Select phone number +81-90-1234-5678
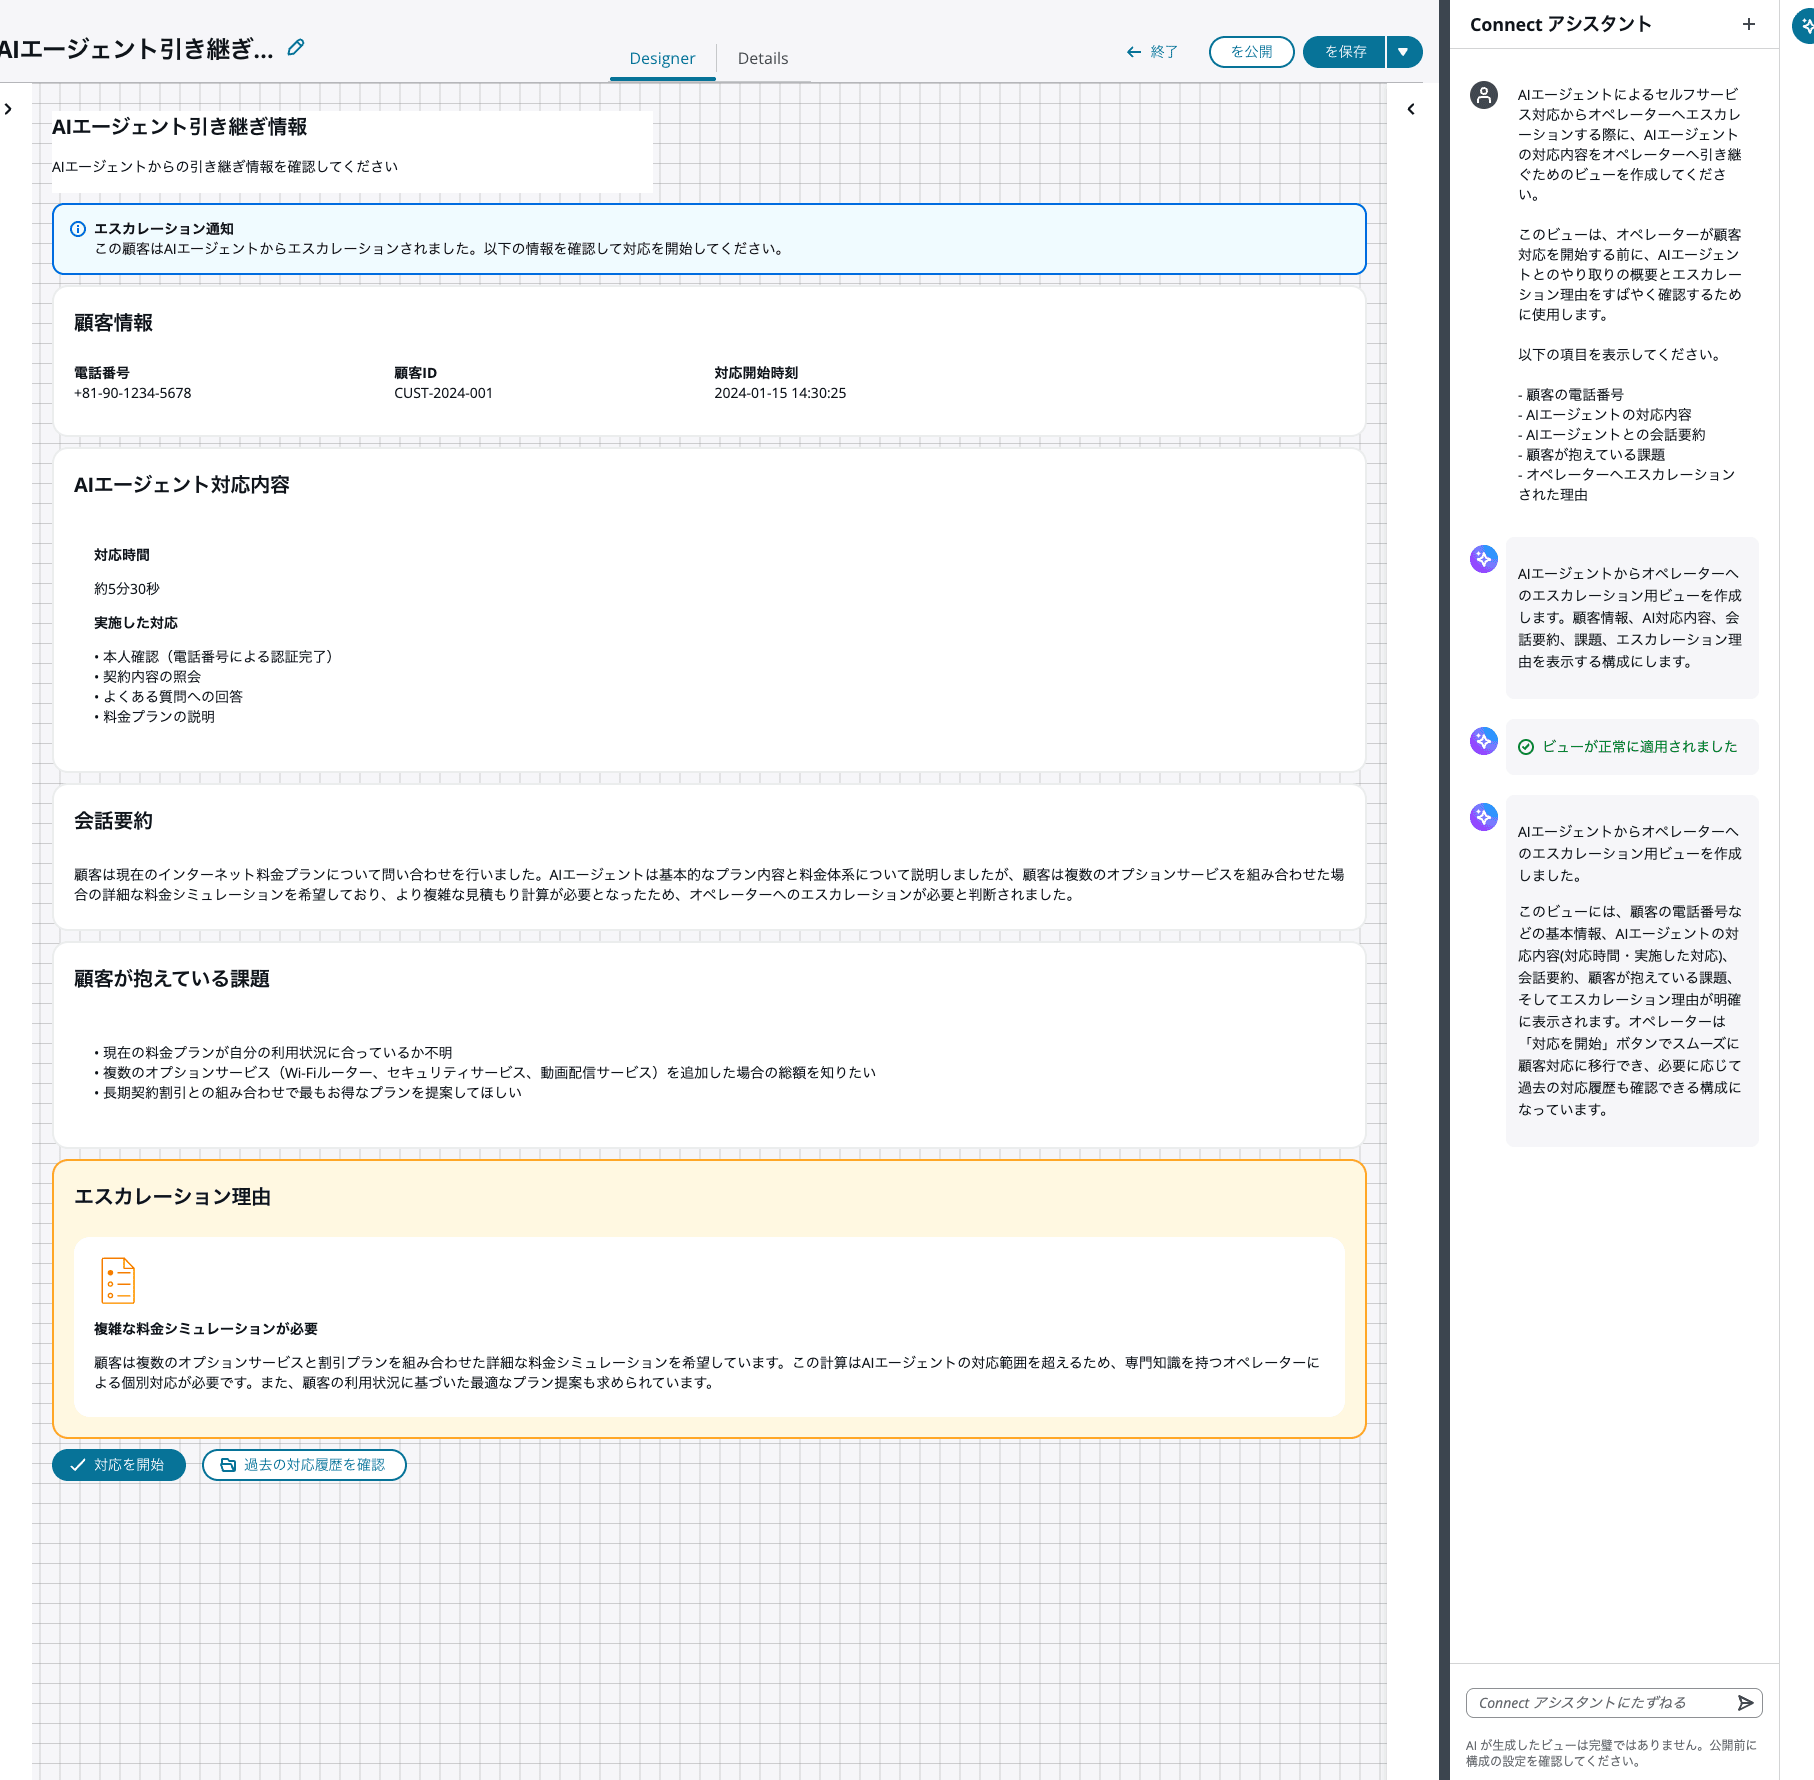This screenshot has height=1780, width=1814. click(133, 393)
